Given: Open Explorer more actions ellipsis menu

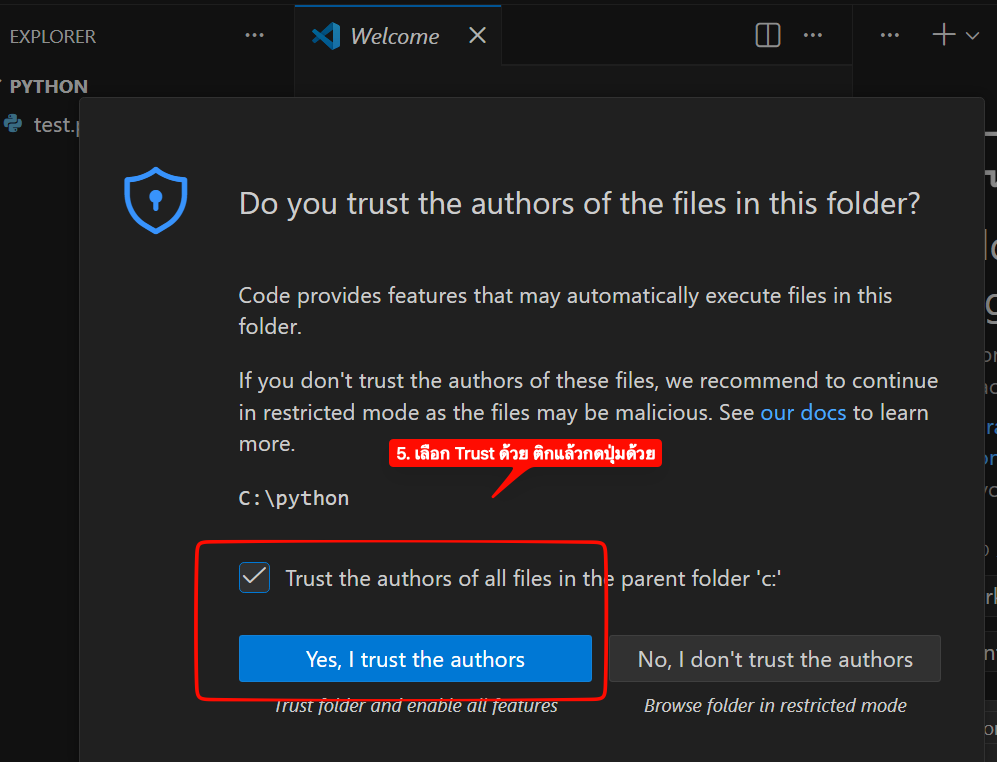Looking at the screenshot, I should 255,36.
